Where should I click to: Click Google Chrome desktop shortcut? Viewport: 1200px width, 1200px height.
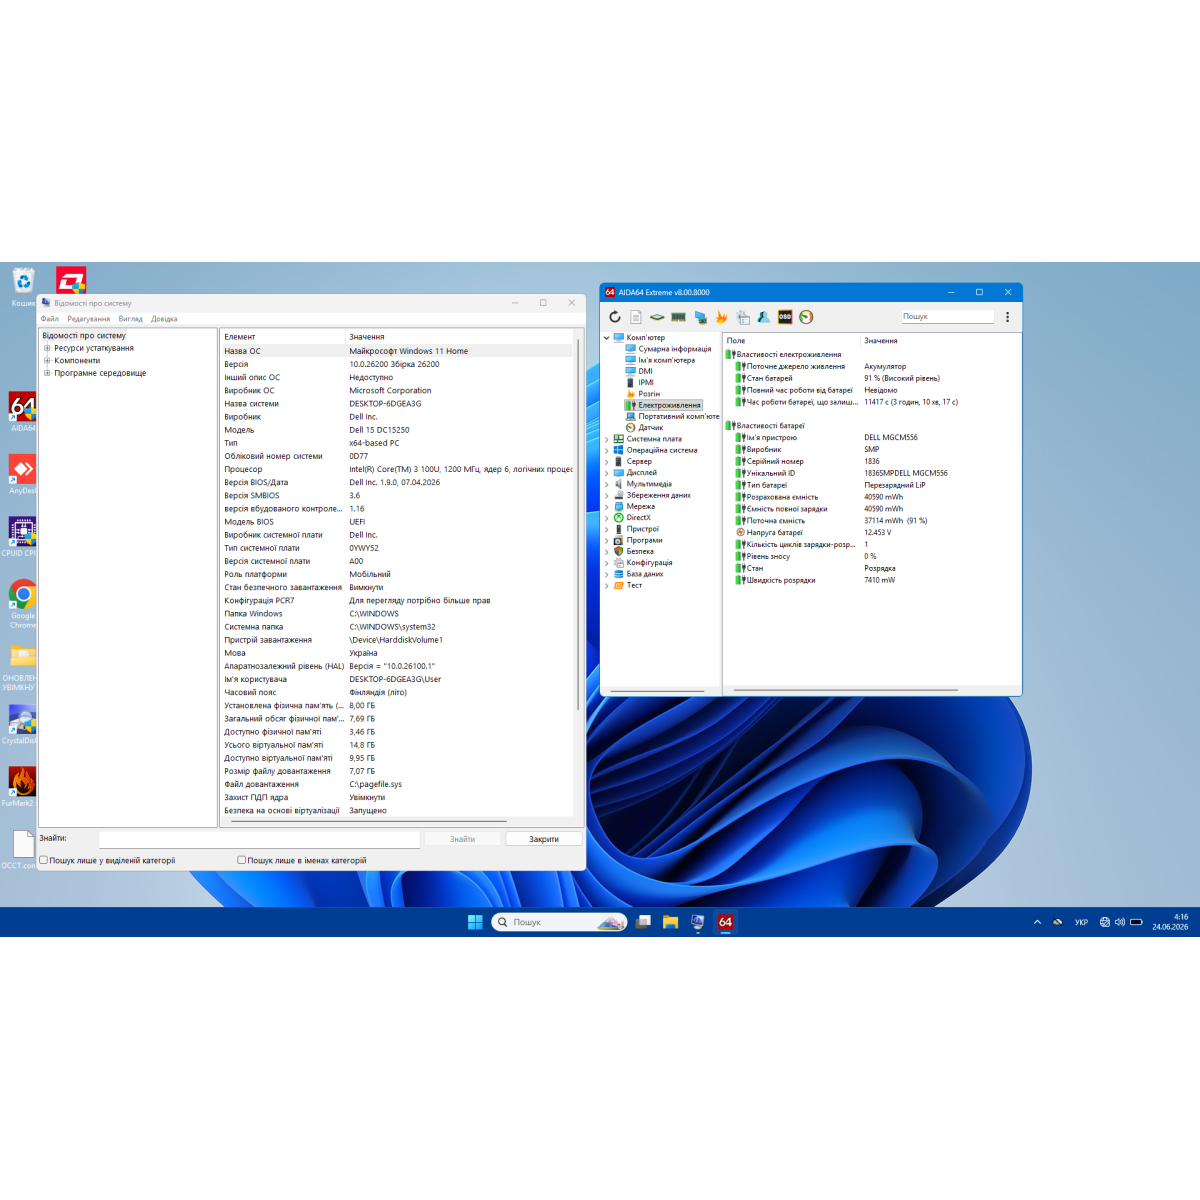22,604
